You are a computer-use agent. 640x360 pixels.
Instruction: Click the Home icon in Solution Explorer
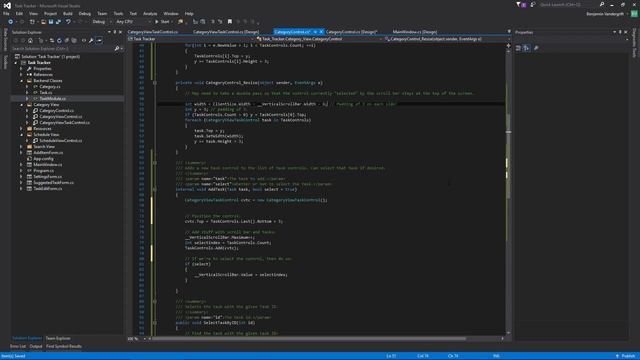coord(30,40)
